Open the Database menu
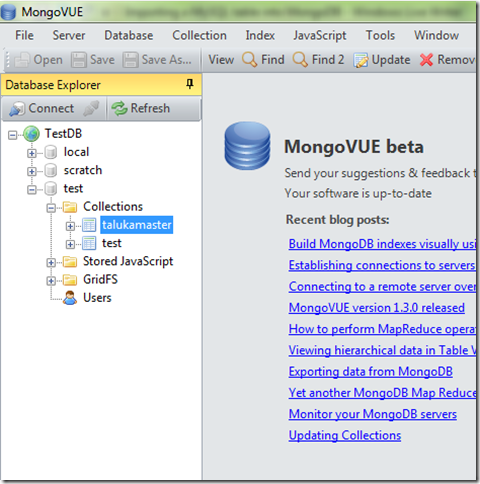The width and height of the screenshot is (480, 484). coord(129,35)
